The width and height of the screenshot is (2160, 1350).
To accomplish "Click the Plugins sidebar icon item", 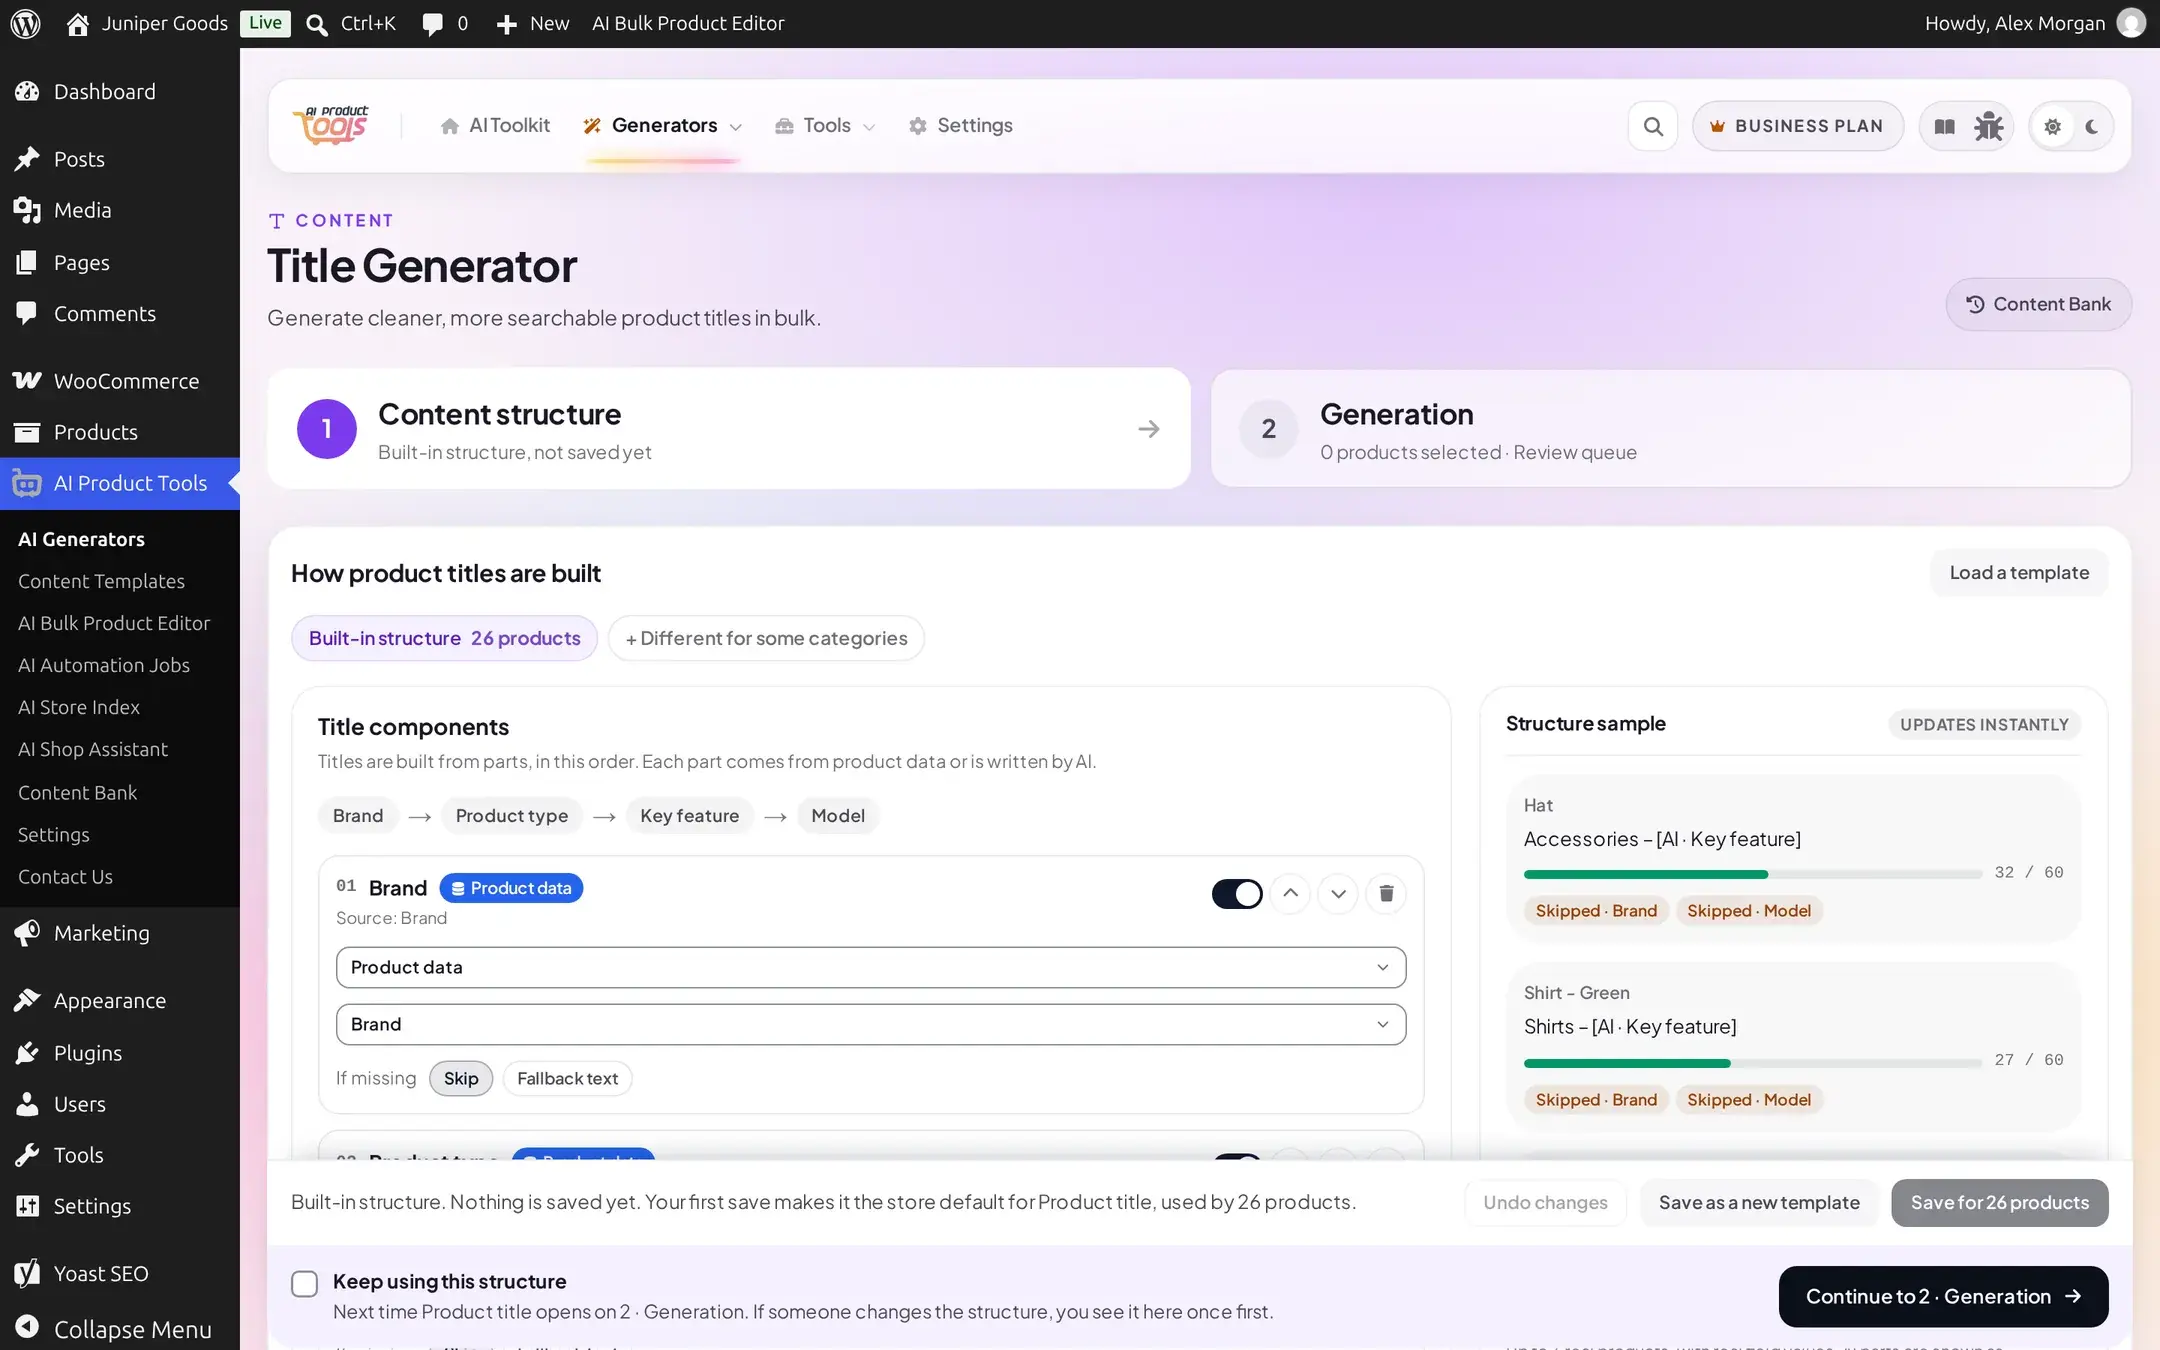I will tap(120, 1053).
